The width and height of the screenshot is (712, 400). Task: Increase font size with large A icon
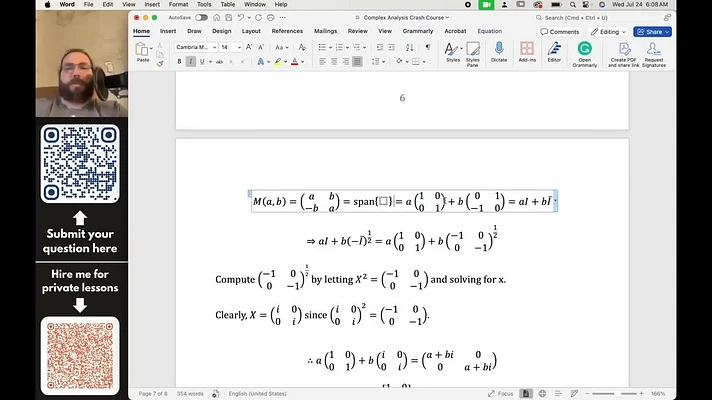pos(249,47)
